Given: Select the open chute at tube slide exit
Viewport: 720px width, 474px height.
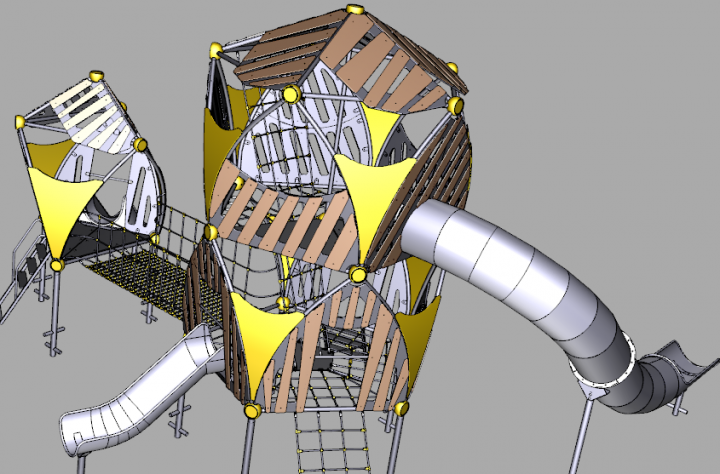Looking at the screenshot, I should 681,365.
